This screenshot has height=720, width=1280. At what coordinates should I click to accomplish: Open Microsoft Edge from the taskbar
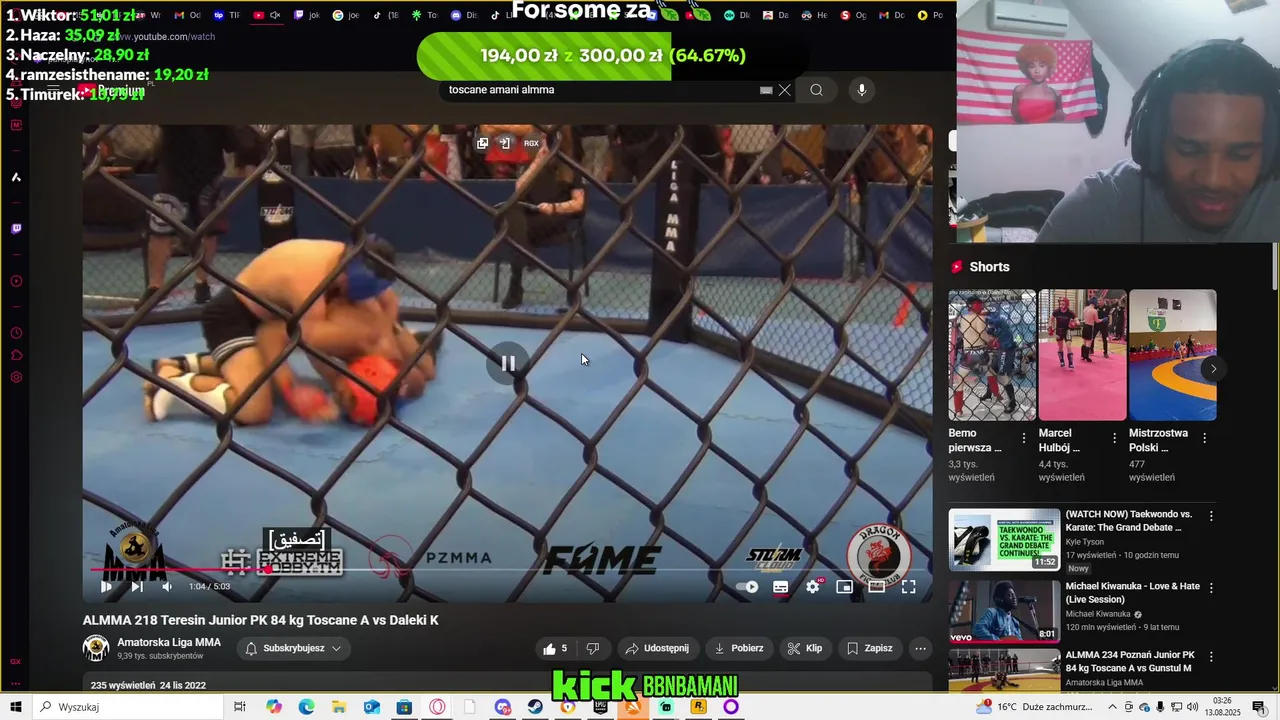[x=306, y=707]
